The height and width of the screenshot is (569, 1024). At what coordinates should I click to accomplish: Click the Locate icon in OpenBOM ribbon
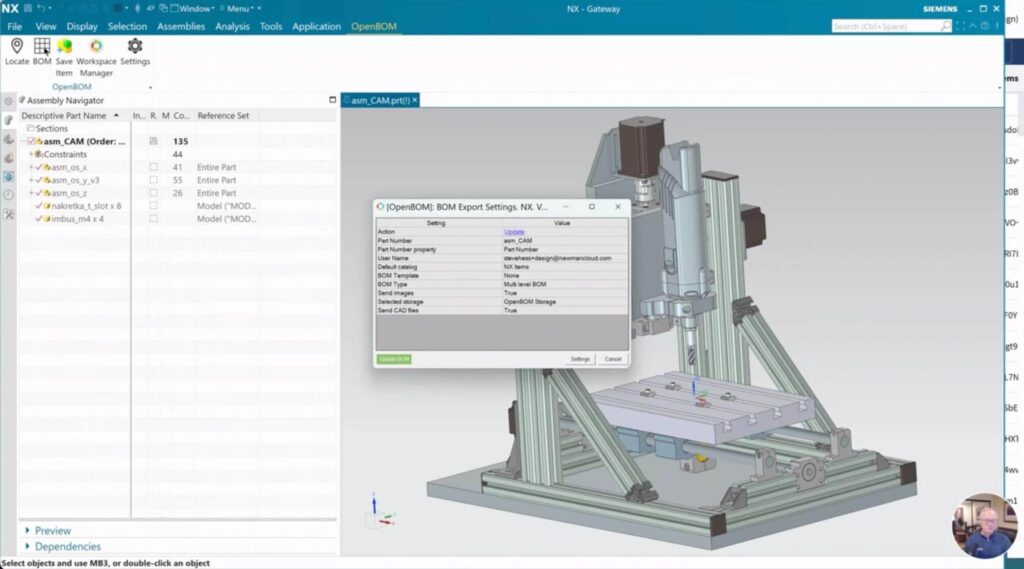(x=17, y=46)
